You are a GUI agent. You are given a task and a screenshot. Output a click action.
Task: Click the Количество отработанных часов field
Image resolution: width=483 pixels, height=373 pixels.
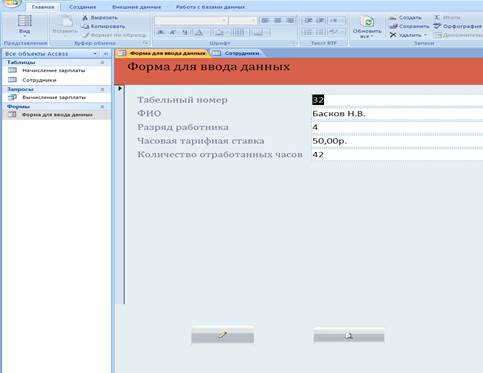[x=397, y=155]
